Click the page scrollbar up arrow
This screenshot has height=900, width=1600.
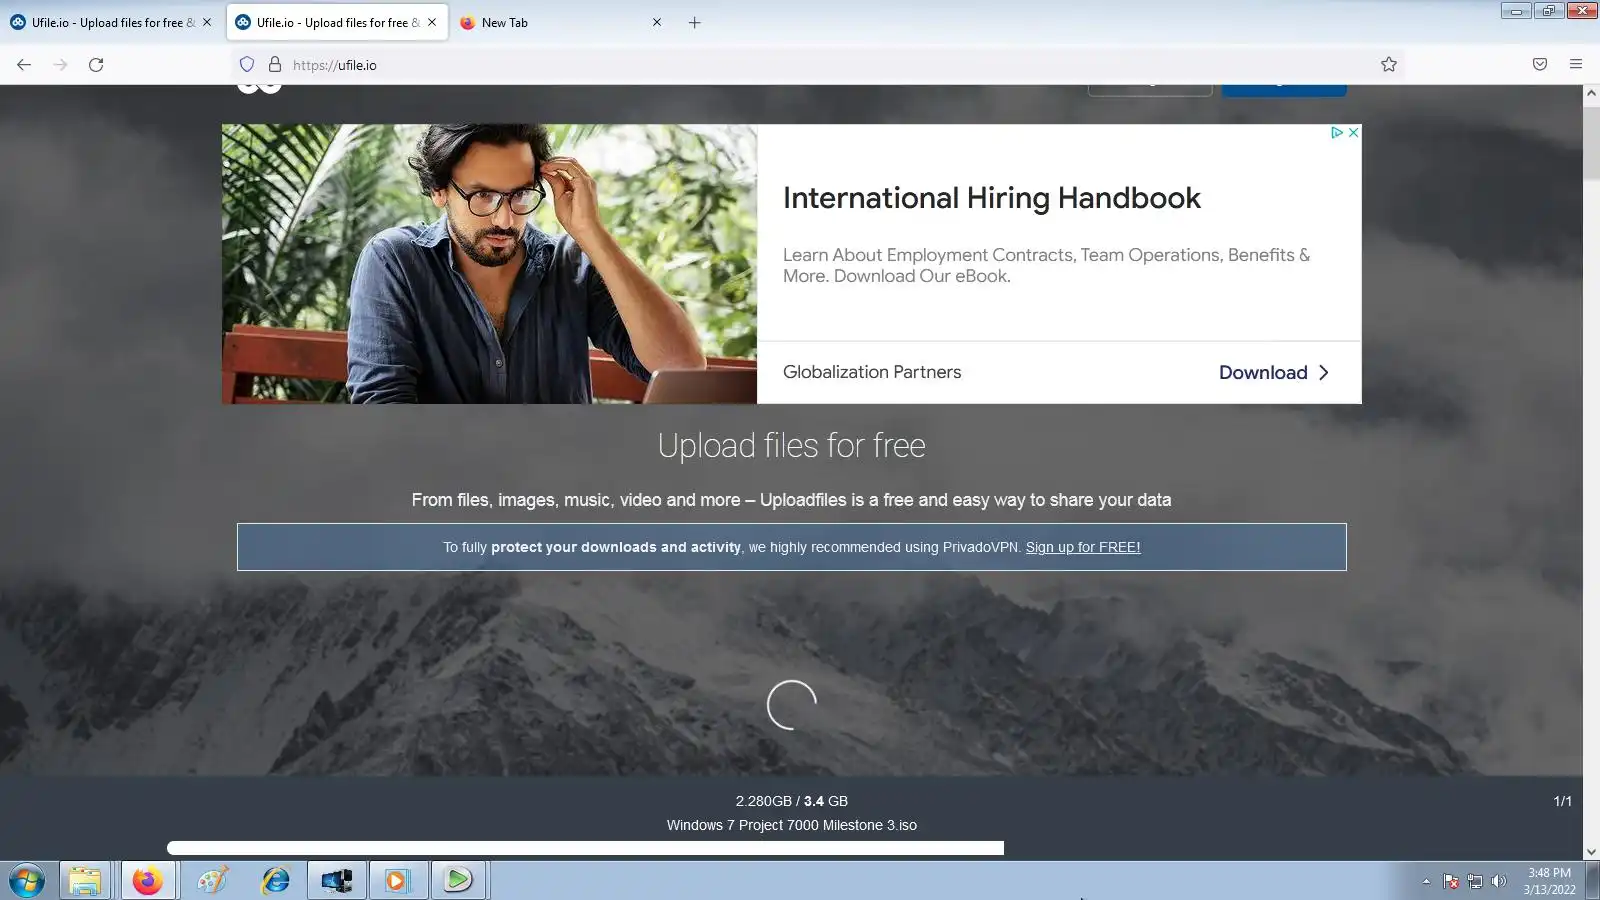click(1591, 93)
